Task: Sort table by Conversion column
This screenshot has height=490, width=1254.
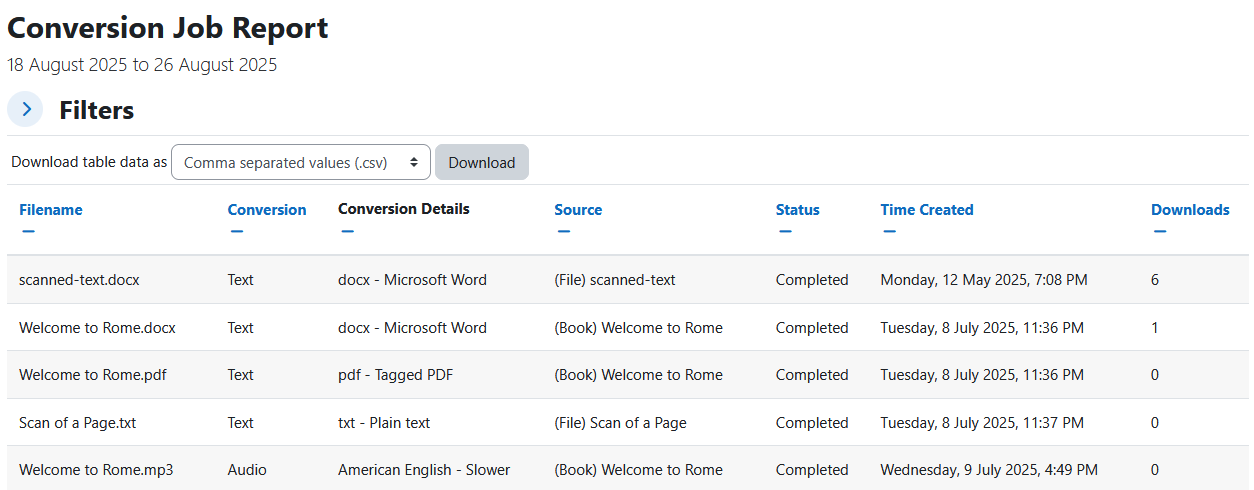Action: [x=267, y=210]
